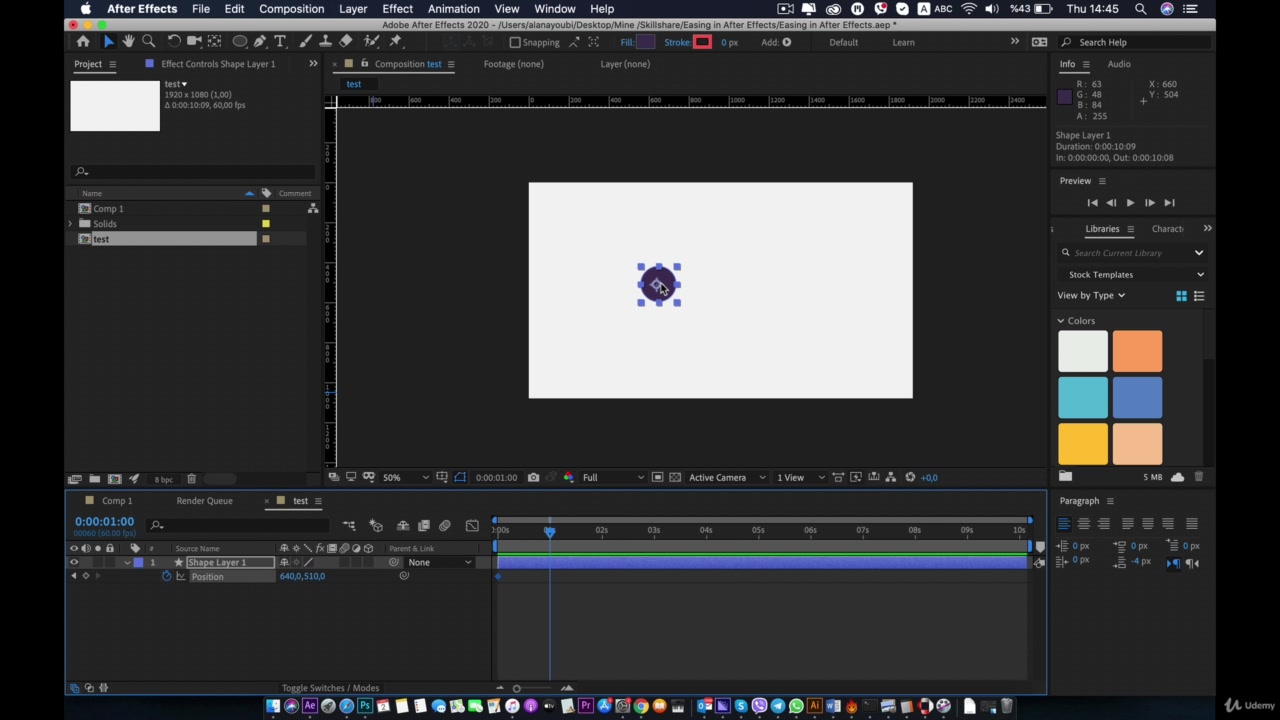Choose the Pen tool

[260, 42]
